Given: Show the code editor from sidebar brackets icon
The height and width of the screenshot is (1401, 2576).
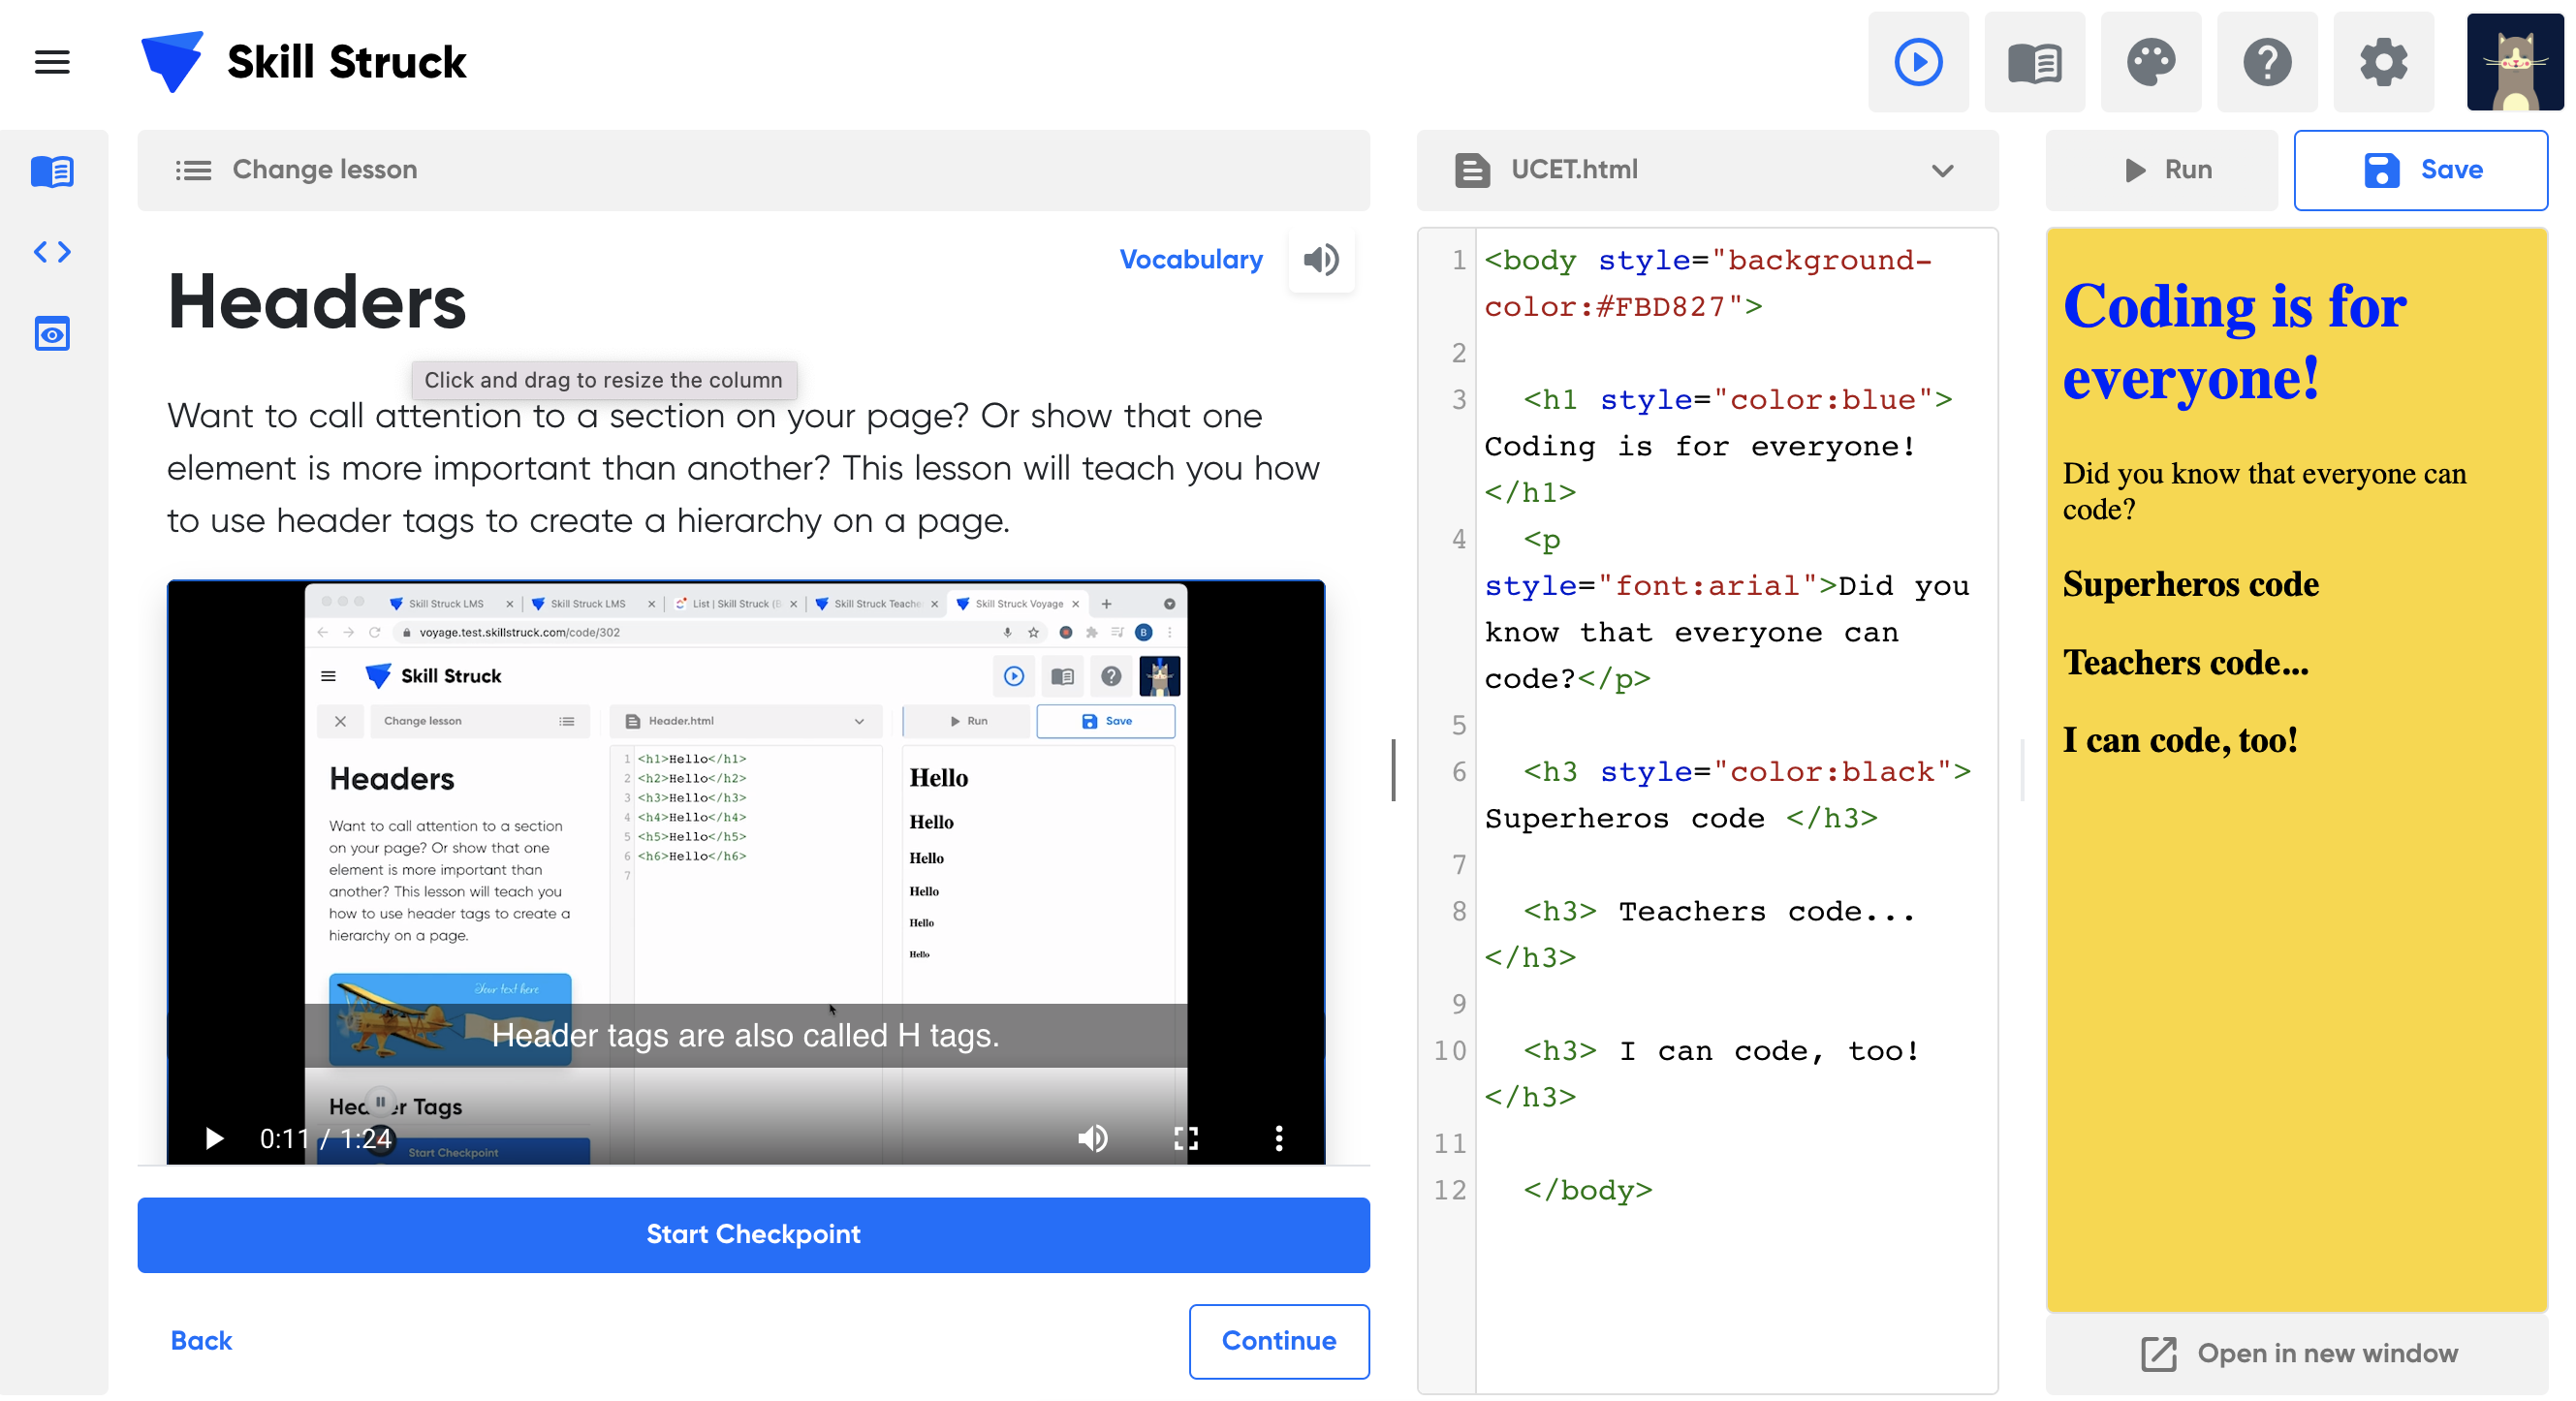Looking at the screenshot, I should coord(52,252).
